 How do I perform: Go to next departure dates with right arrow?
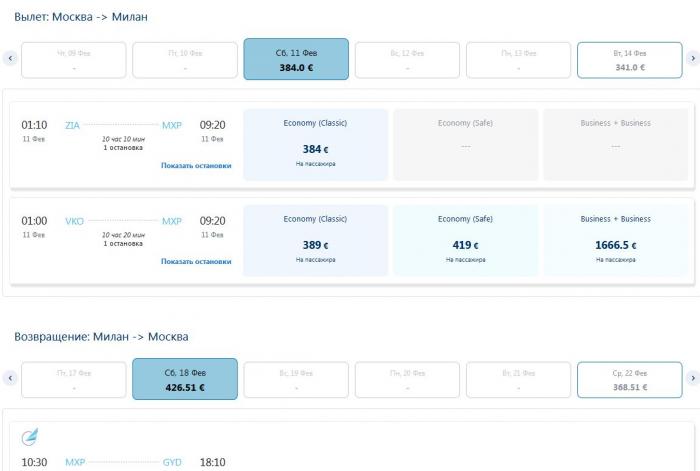692,59
